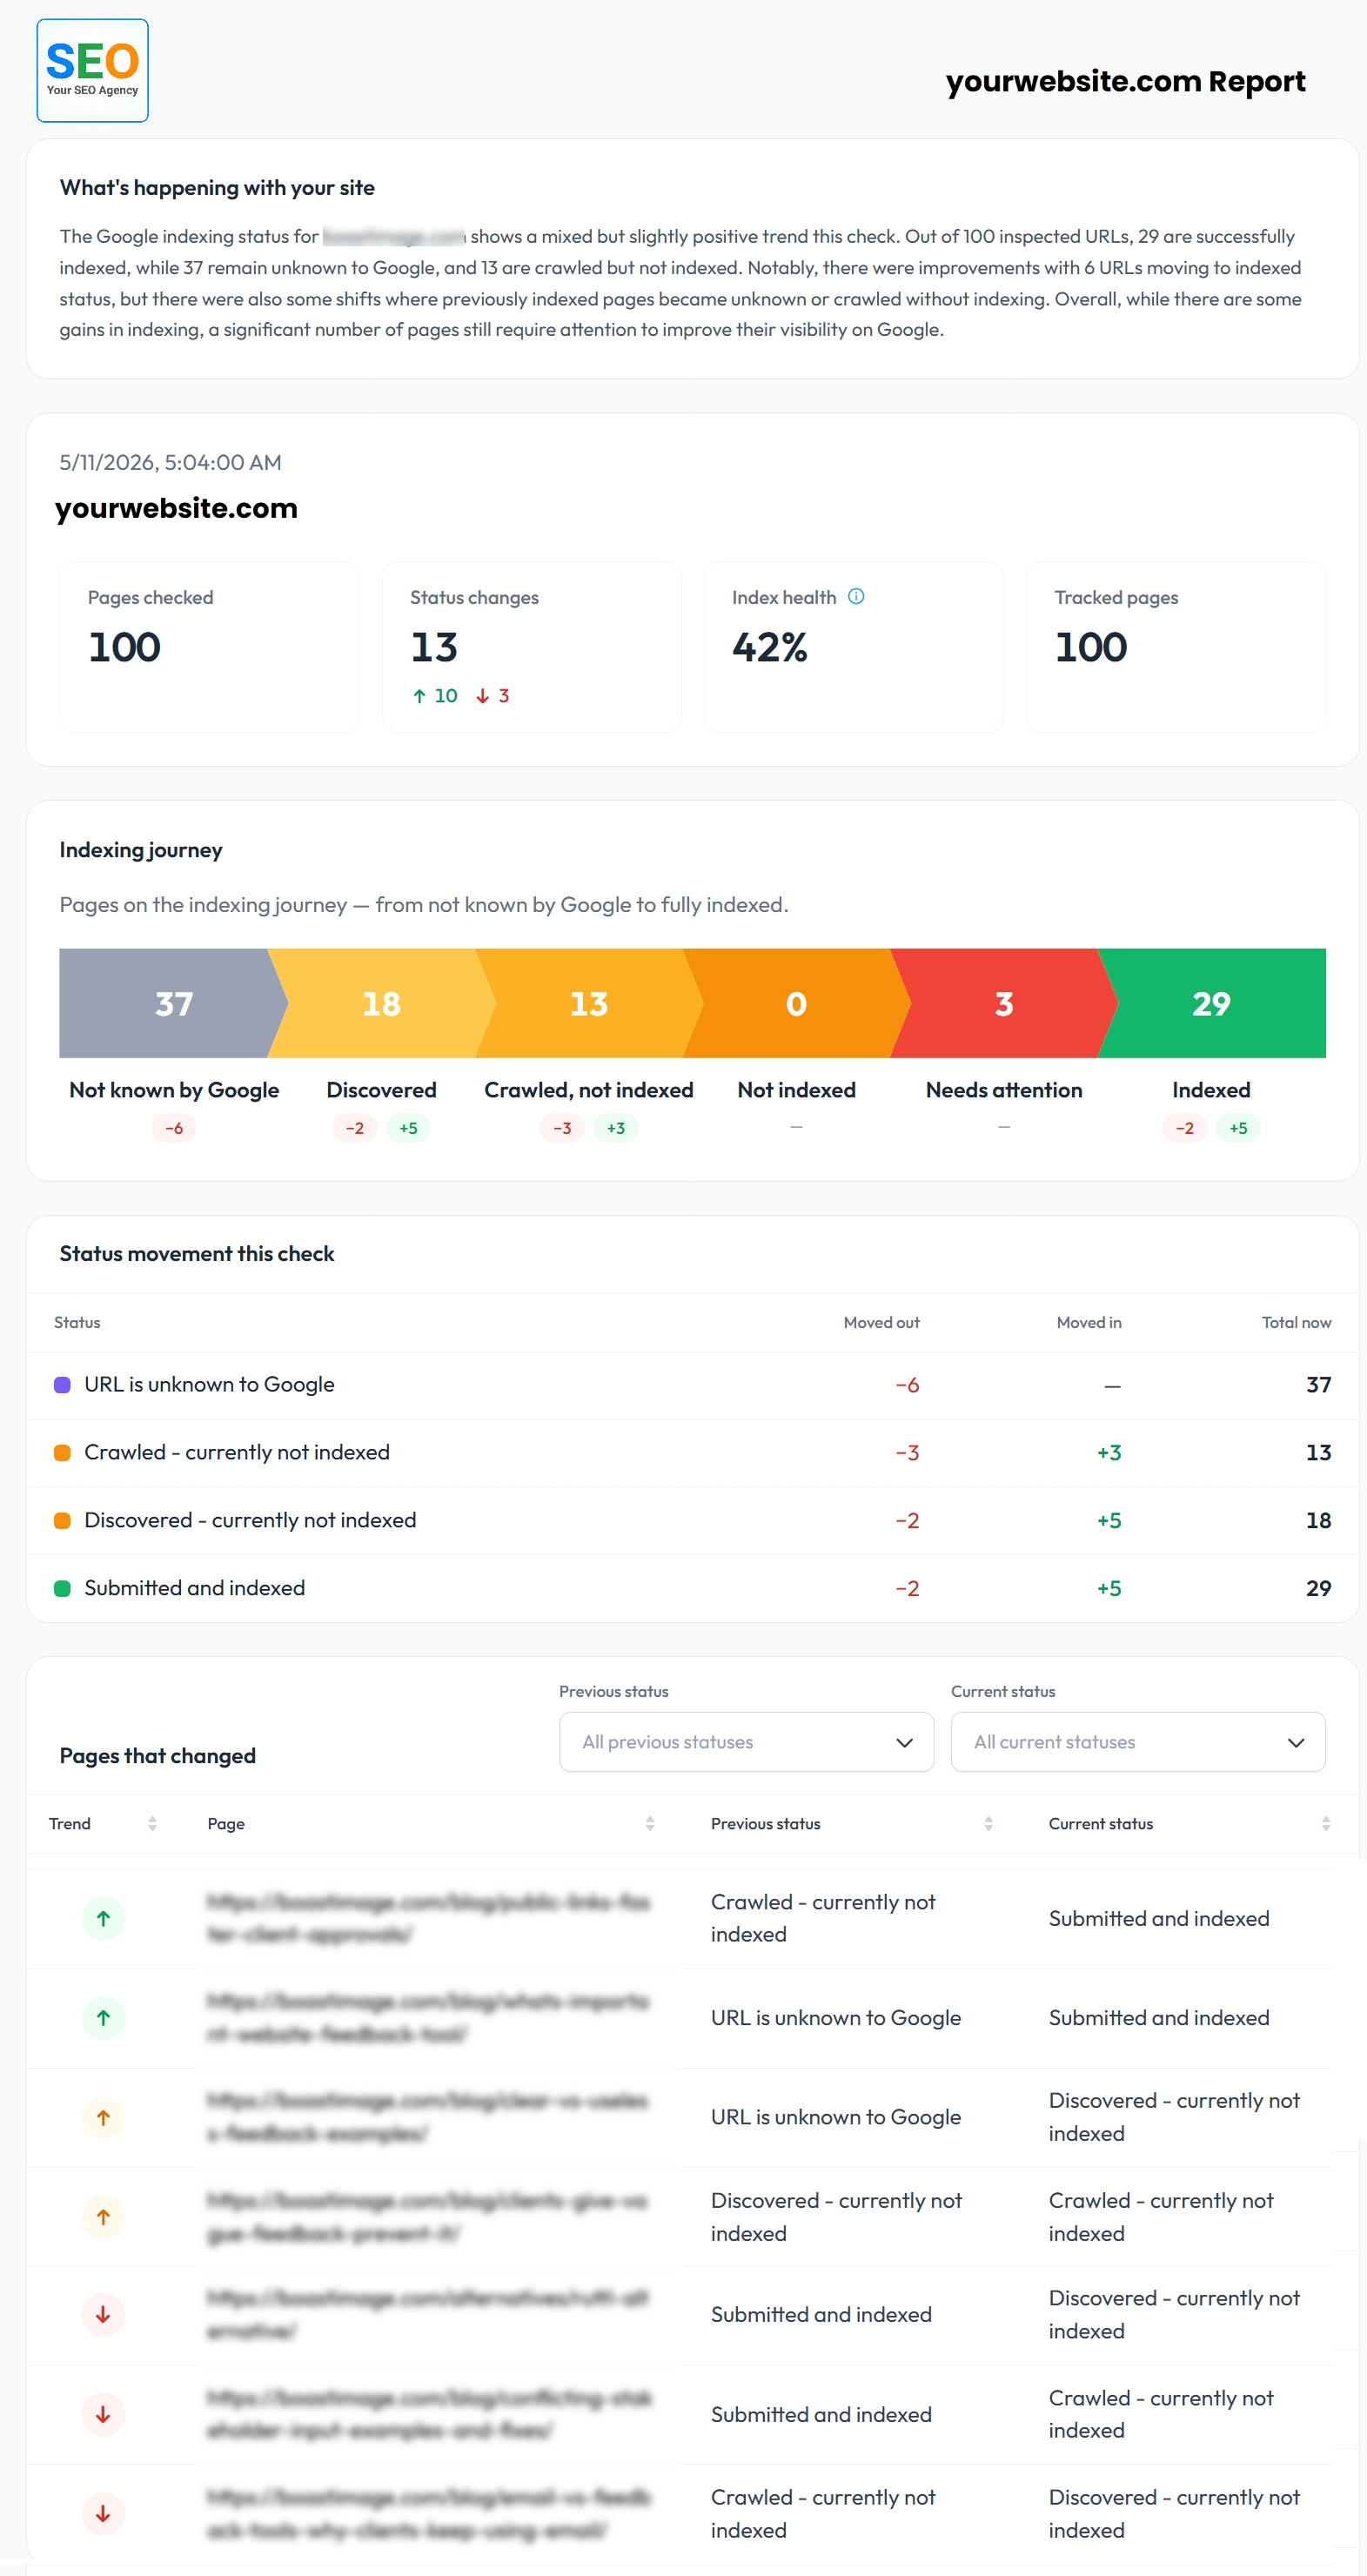Click the Indexing journey heading
Image resolution: width=1367 pixels, height=2576 pixels.
point(141,850)
